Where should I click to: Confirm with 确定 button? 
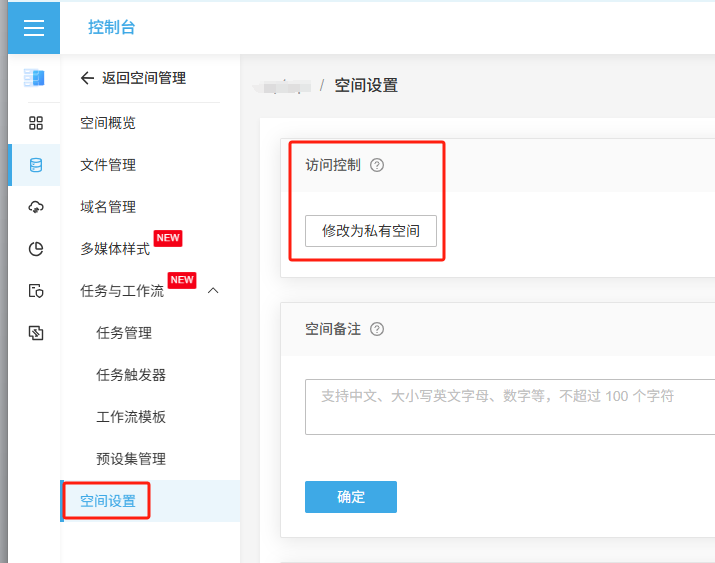351,497
